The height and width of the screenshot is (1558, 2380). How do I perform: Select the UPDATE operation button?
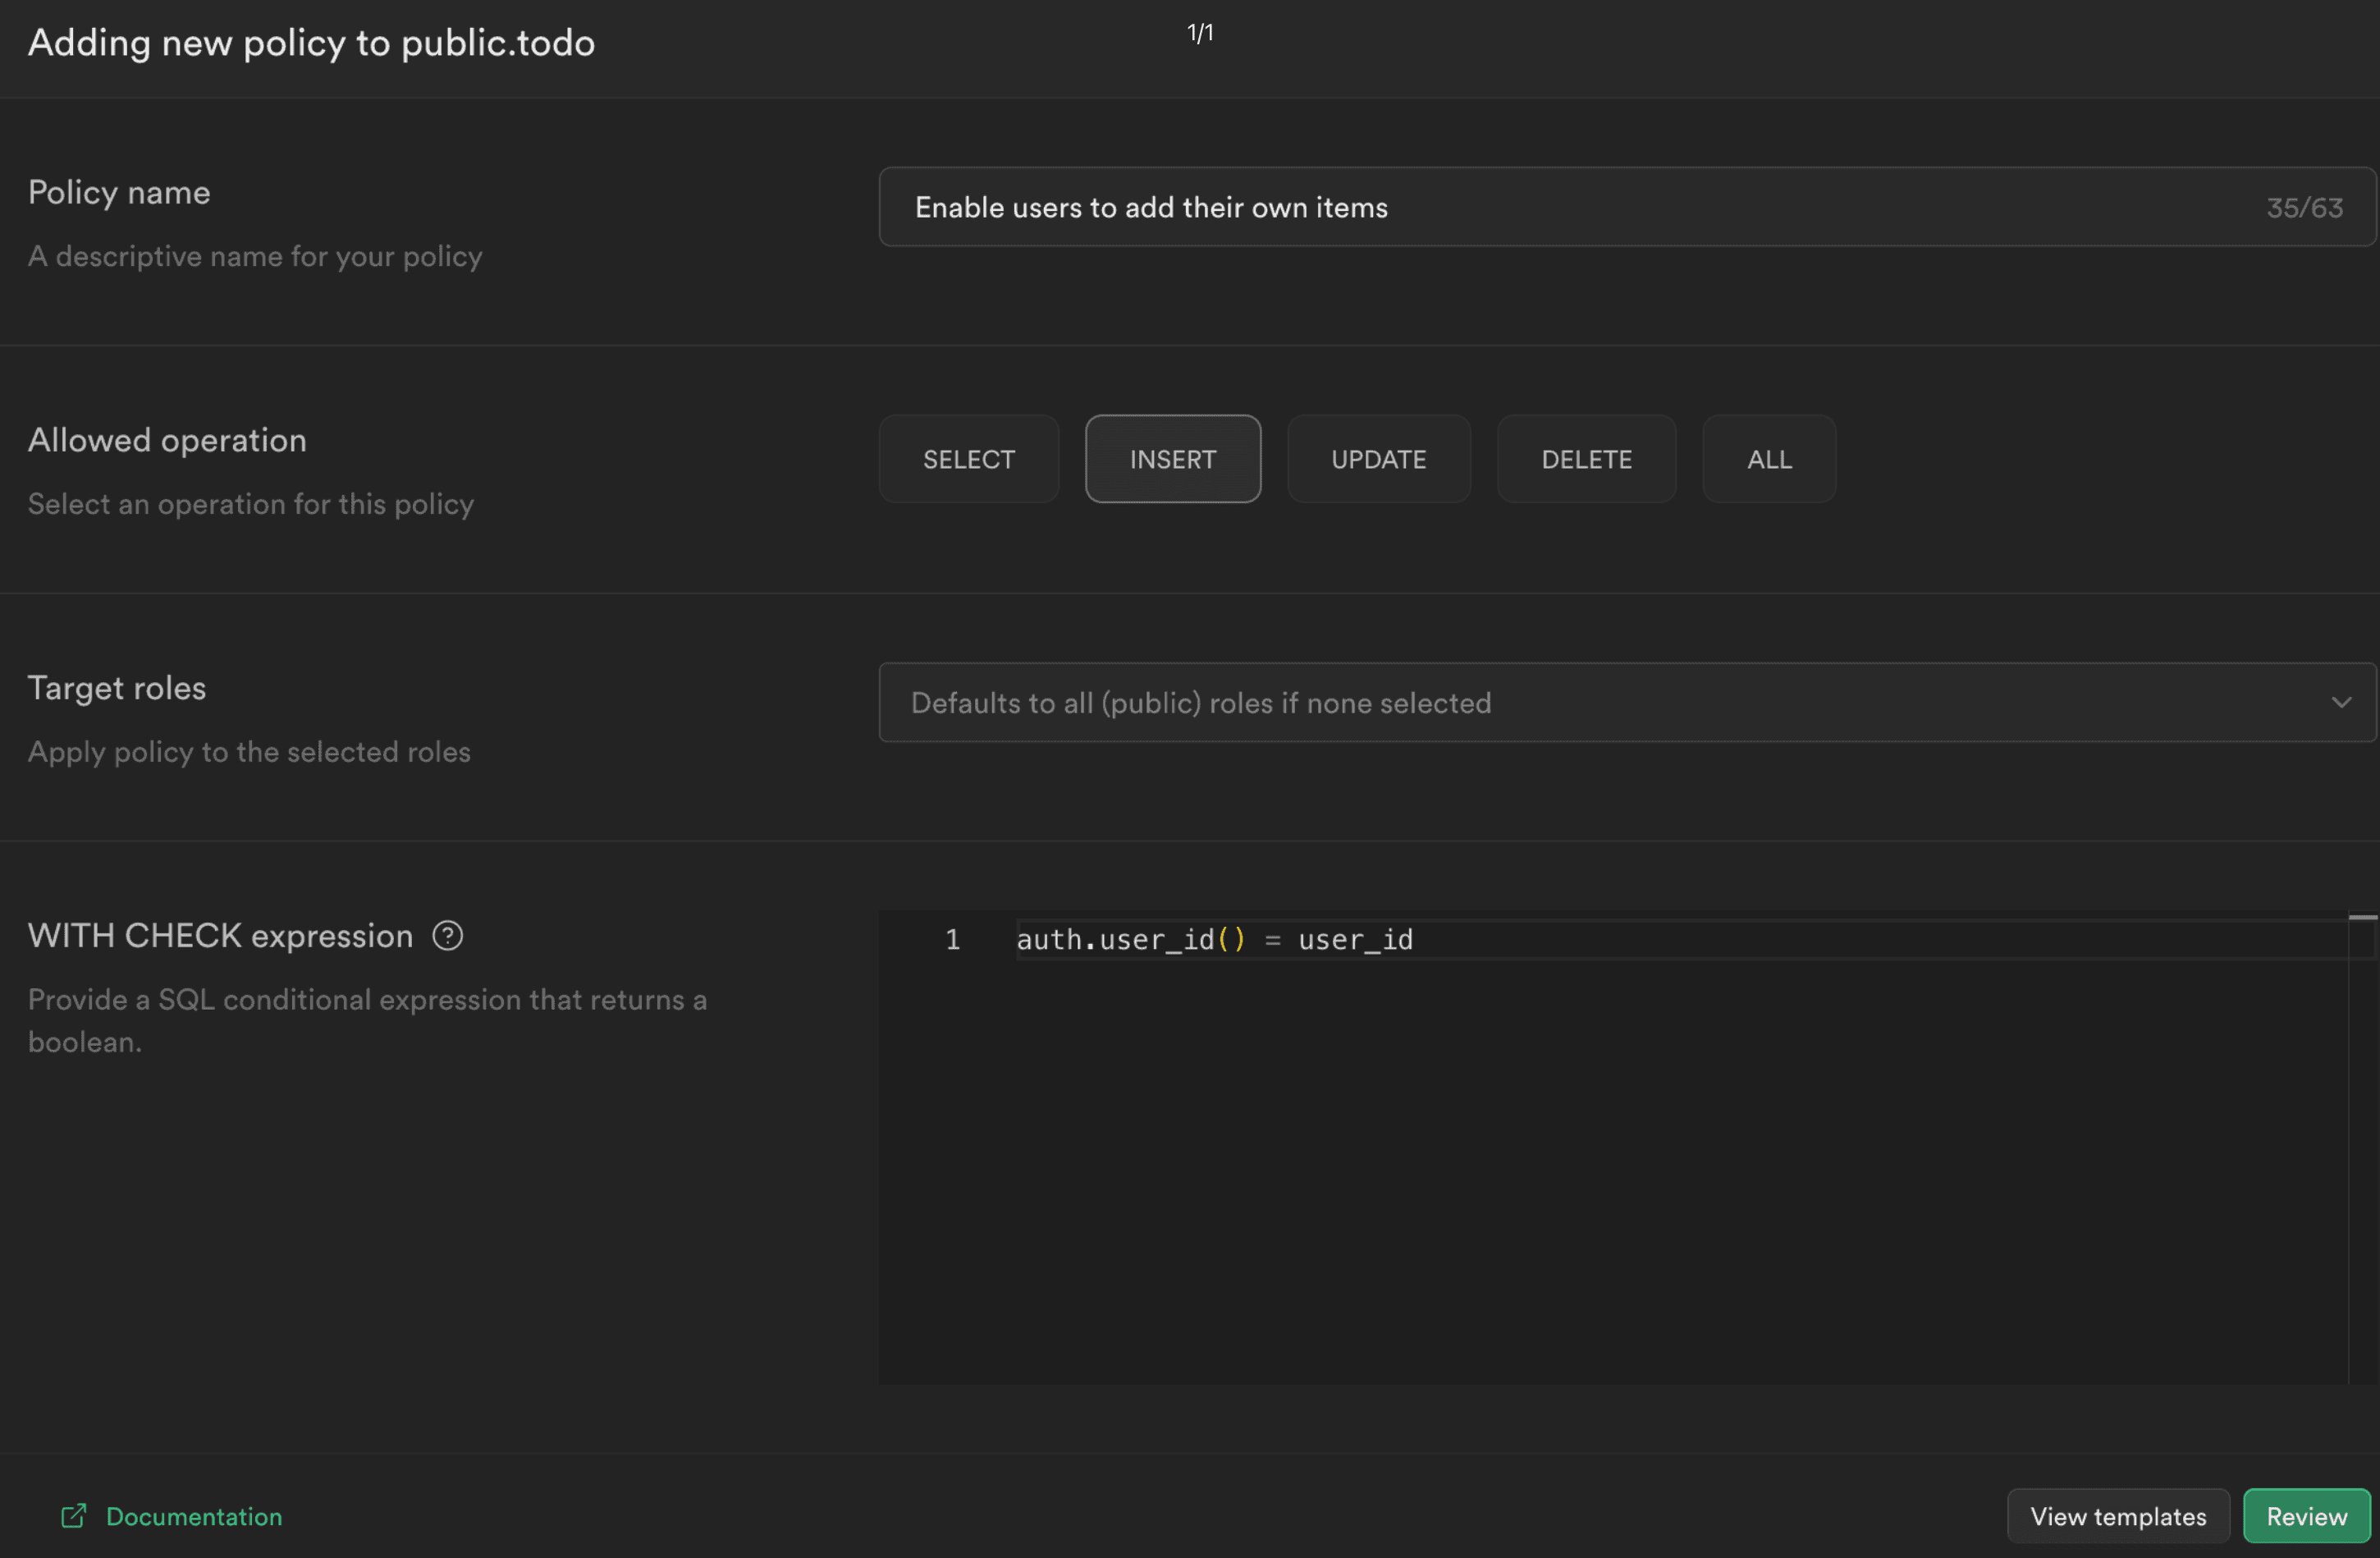(x=1377, y=457)
